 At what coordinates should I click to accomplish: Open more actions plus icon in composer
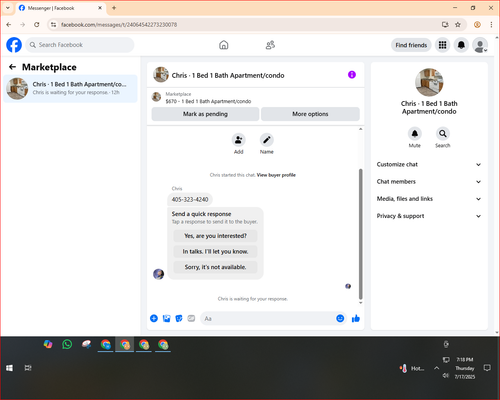154,318
